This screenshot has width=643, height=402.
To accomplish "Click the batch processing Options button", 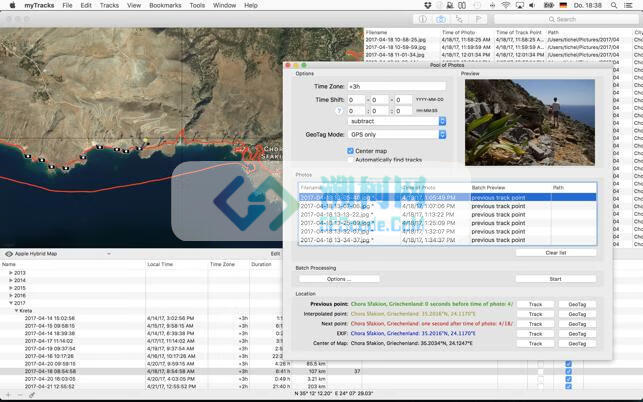I will click(339, 279).
